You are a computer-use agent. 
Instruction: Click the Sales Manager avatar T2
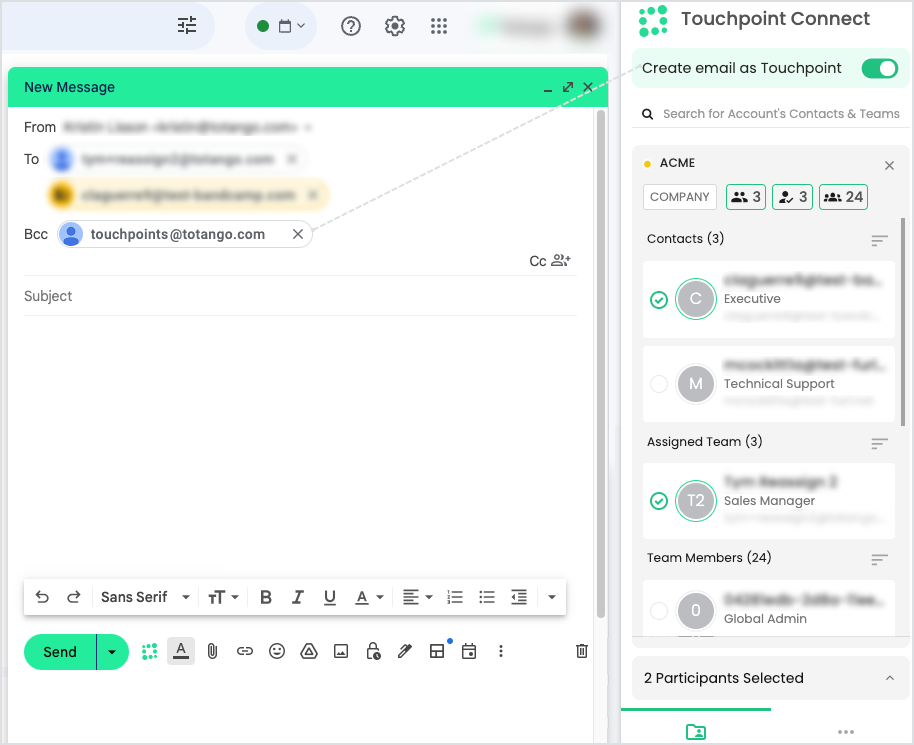tap(695, 501)
